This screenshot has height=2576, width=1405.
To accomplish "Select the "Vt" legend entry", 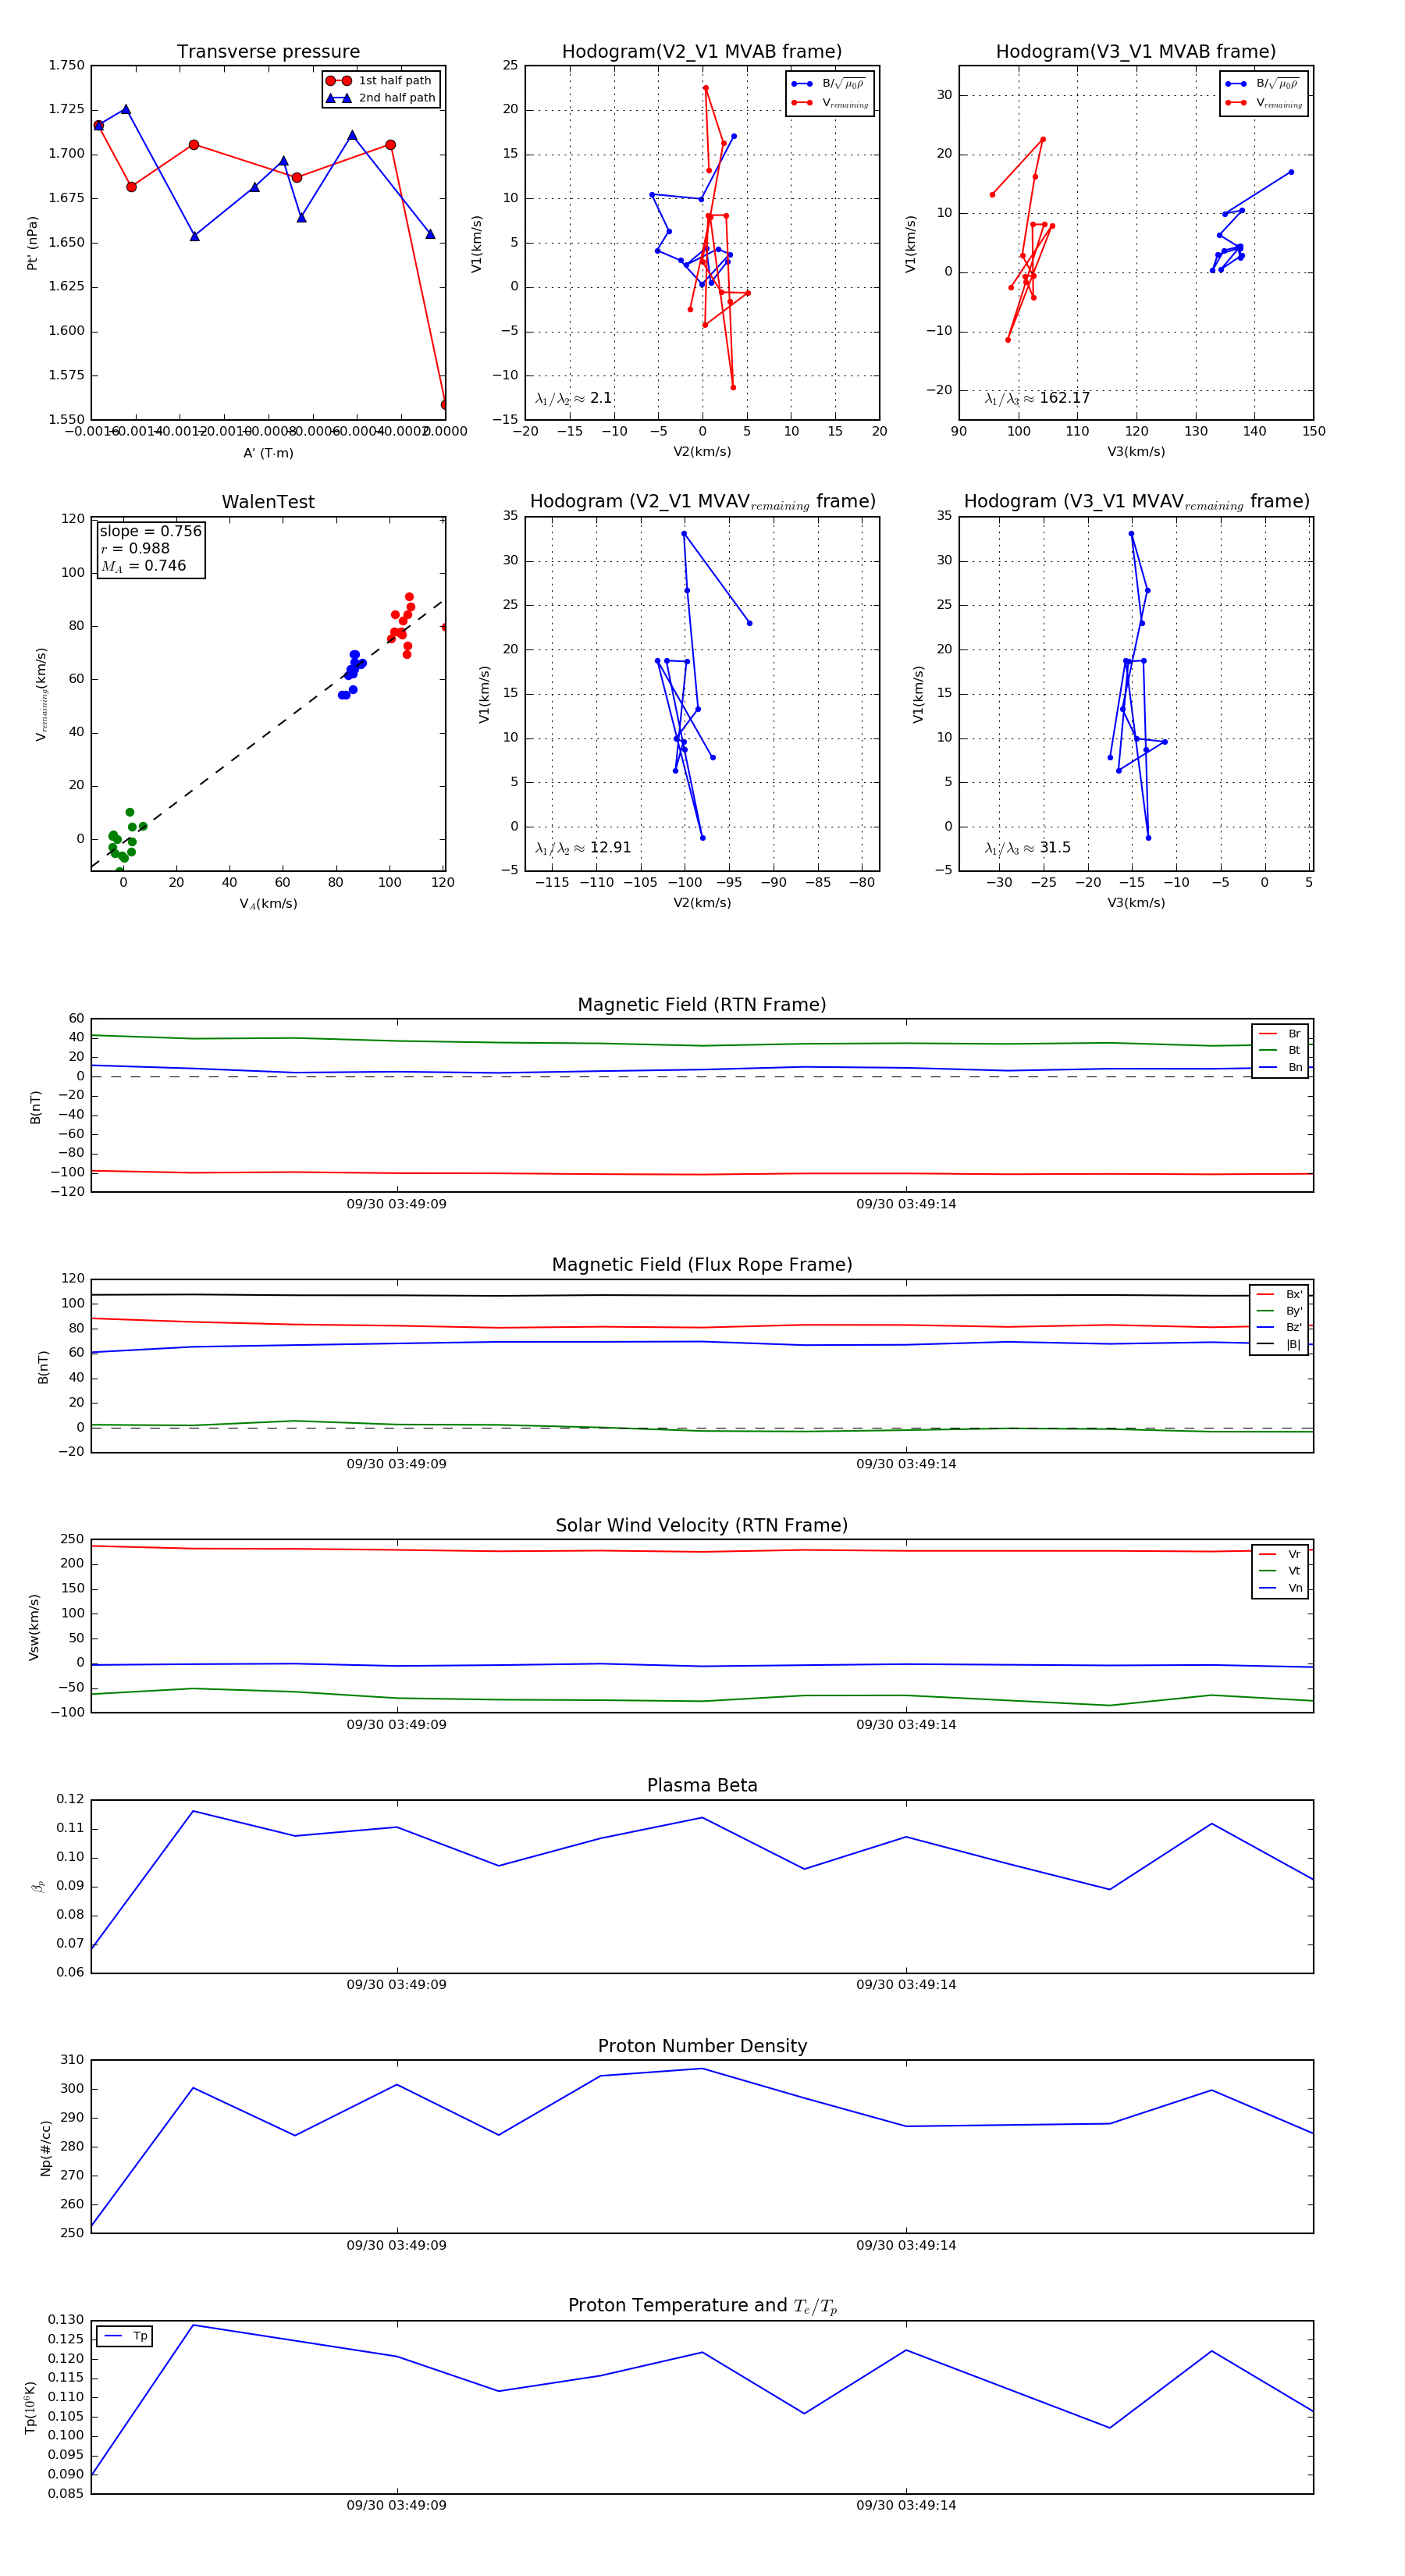I will (1281, 1571).
